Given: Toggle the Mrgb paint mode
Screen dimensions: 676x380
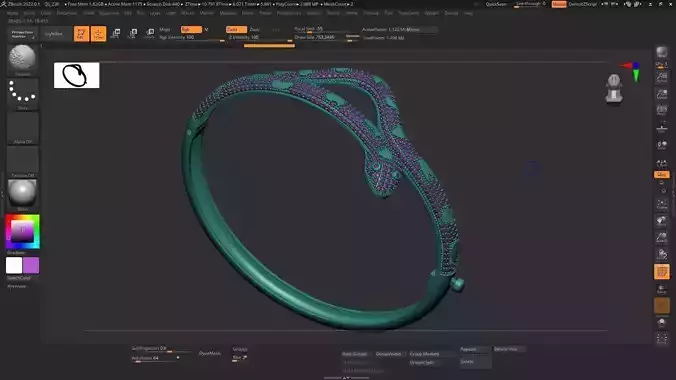Looking at the screenshot, I should coord(165,30).
